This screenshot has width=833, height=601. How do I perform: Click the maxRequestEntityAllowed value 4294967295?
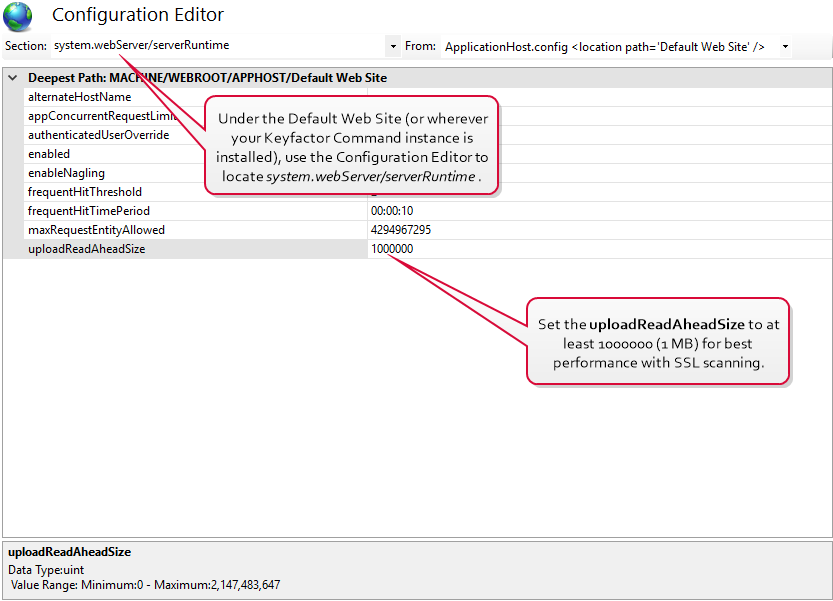[404, 230]
